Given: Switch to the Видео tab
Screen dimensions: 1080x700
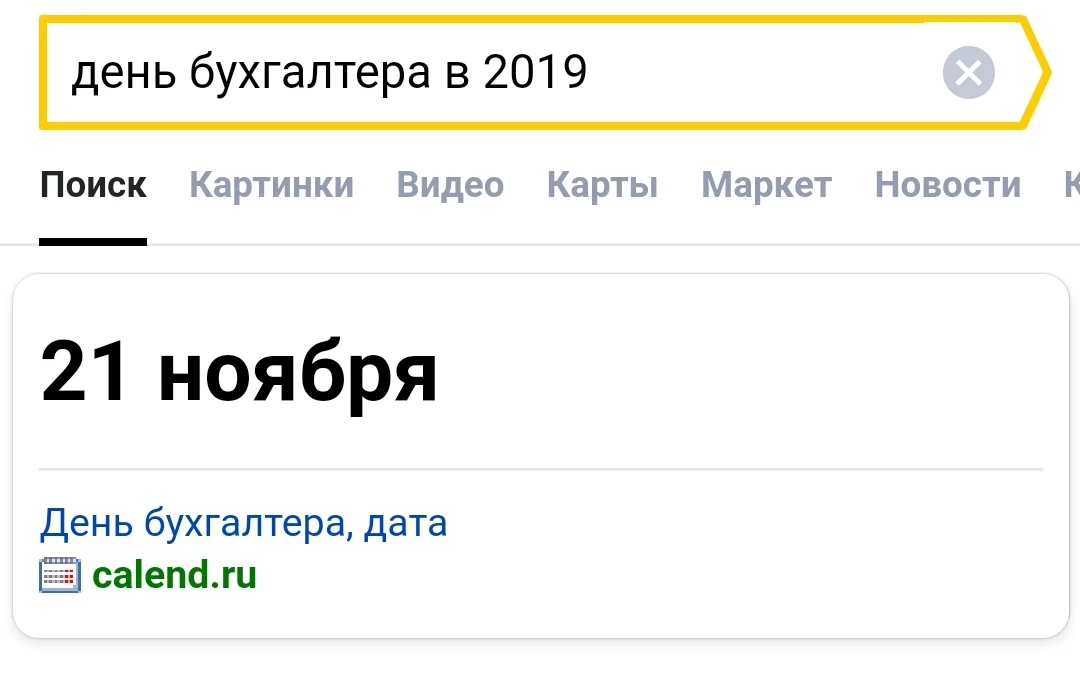Looking at the screenshot, I should 450,185.
